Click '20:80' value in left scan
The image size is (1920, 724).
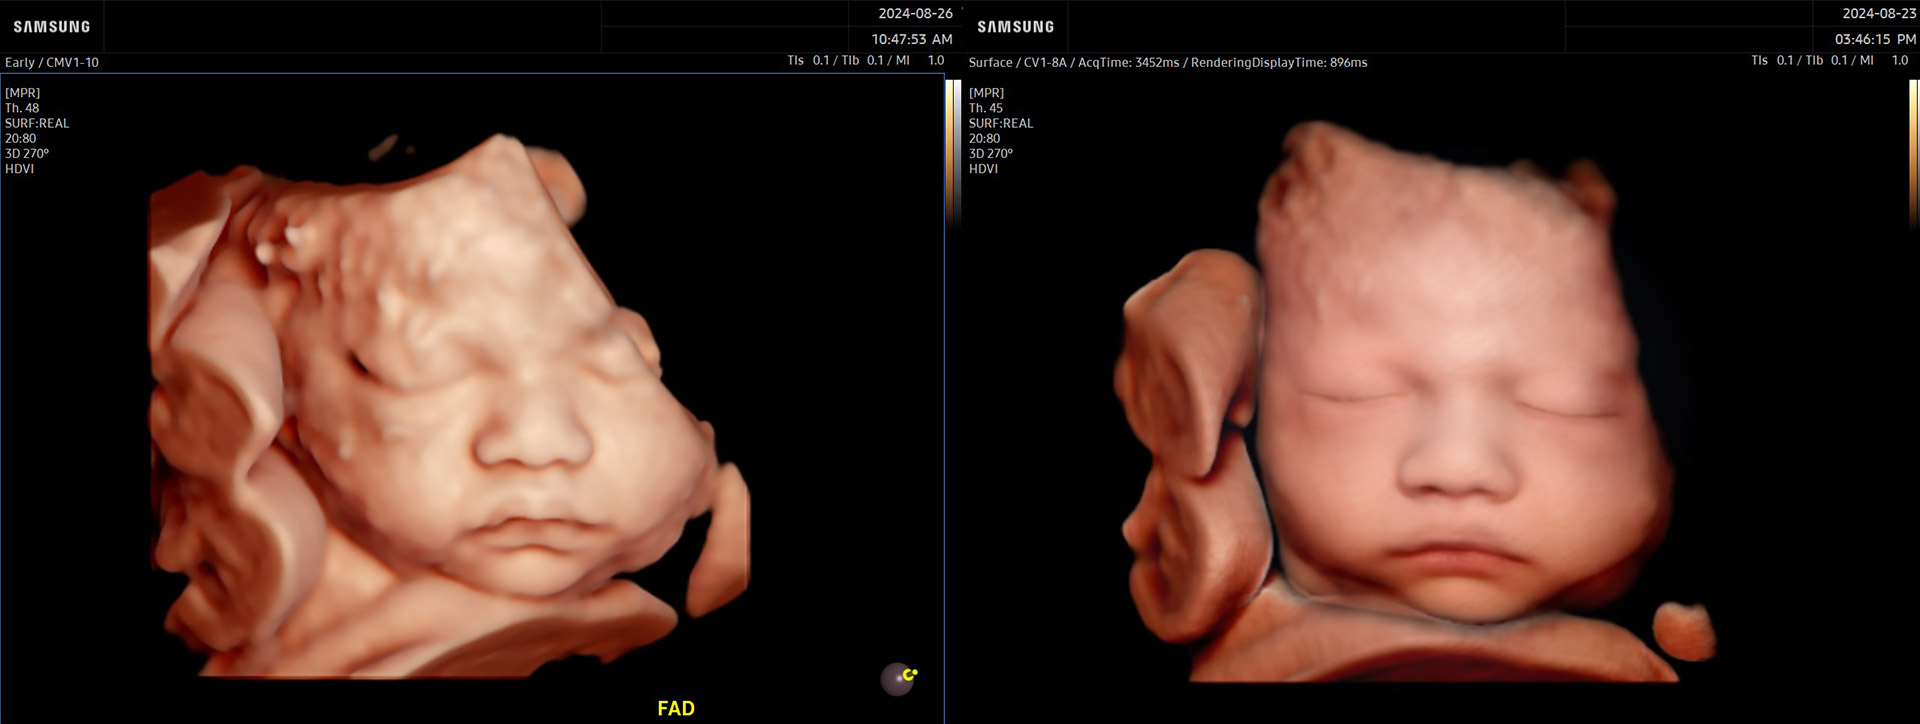coord(20,138)
